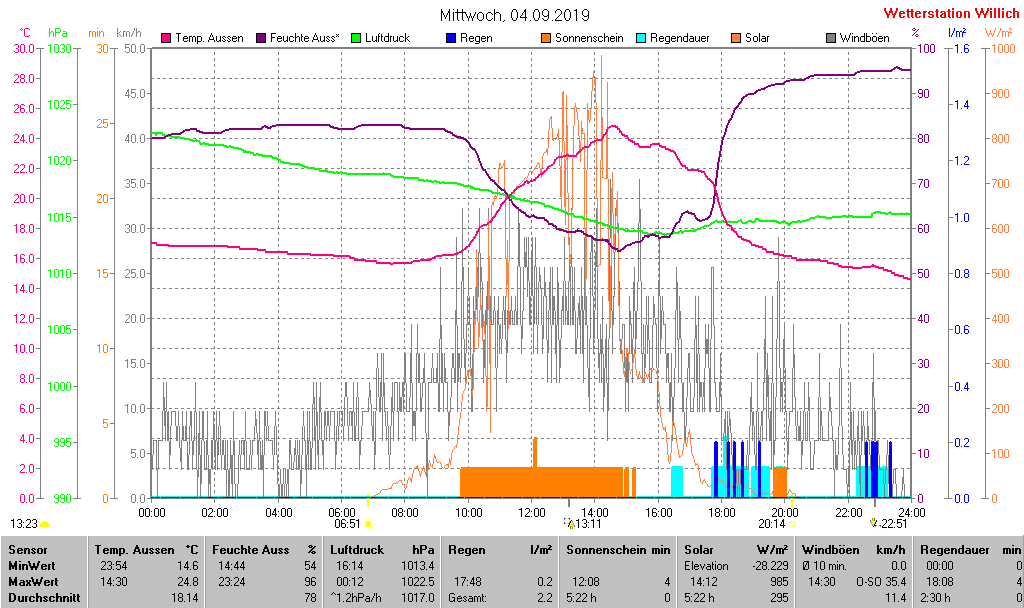Click the 'Elevation' label in Solar column
The image size is (1024, 608).
(x=706, y=566)
